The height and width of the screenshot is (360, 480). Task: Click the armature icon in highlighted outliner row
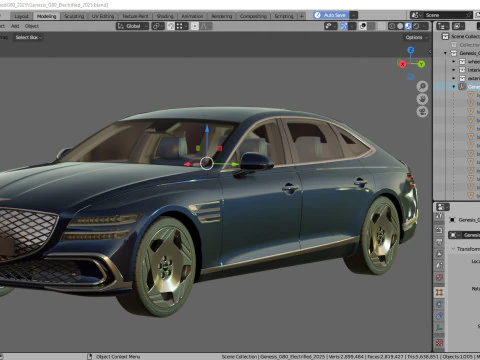click(x=462, y=87)
